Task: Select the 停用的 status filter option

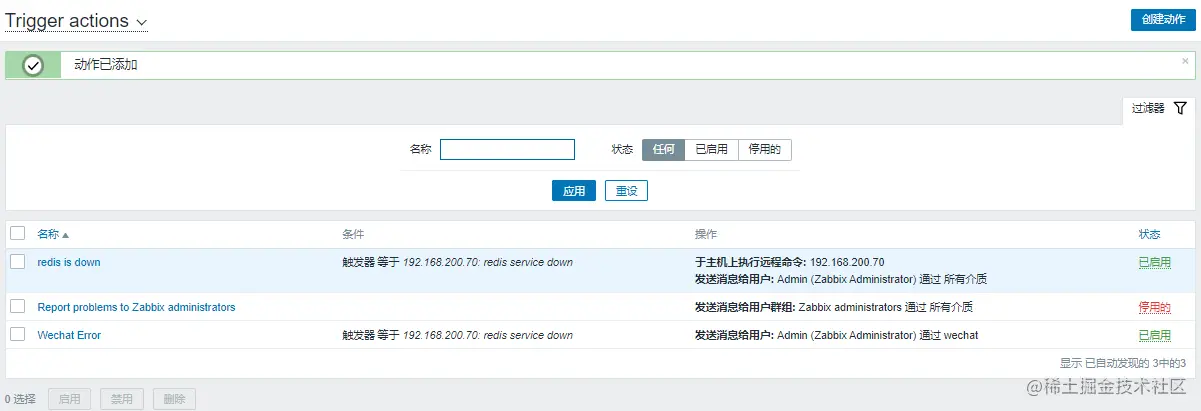Action: click(764, 149)
